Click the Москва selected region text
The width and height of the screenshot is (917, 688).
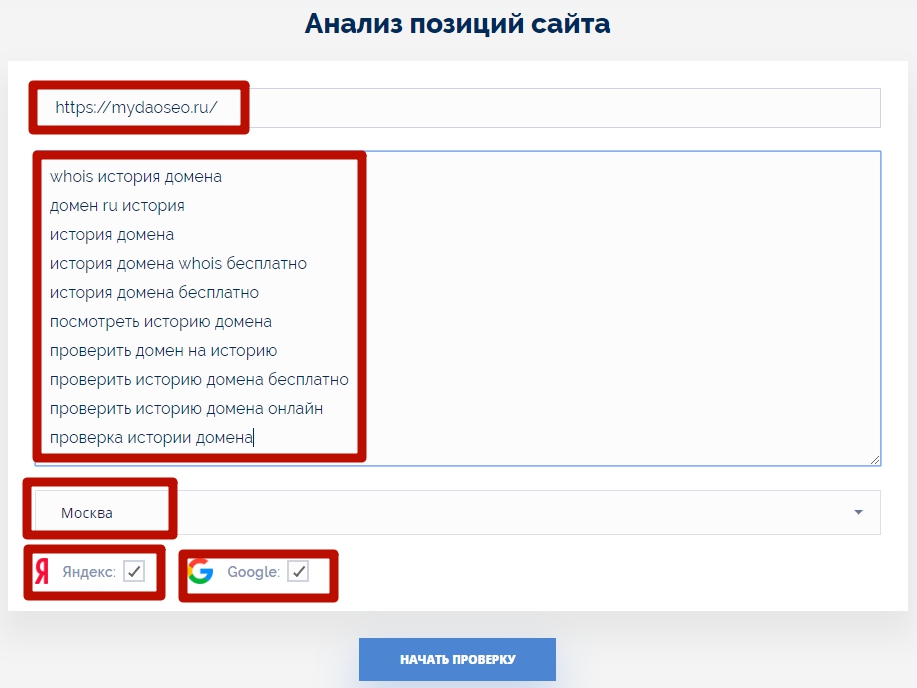87,513
